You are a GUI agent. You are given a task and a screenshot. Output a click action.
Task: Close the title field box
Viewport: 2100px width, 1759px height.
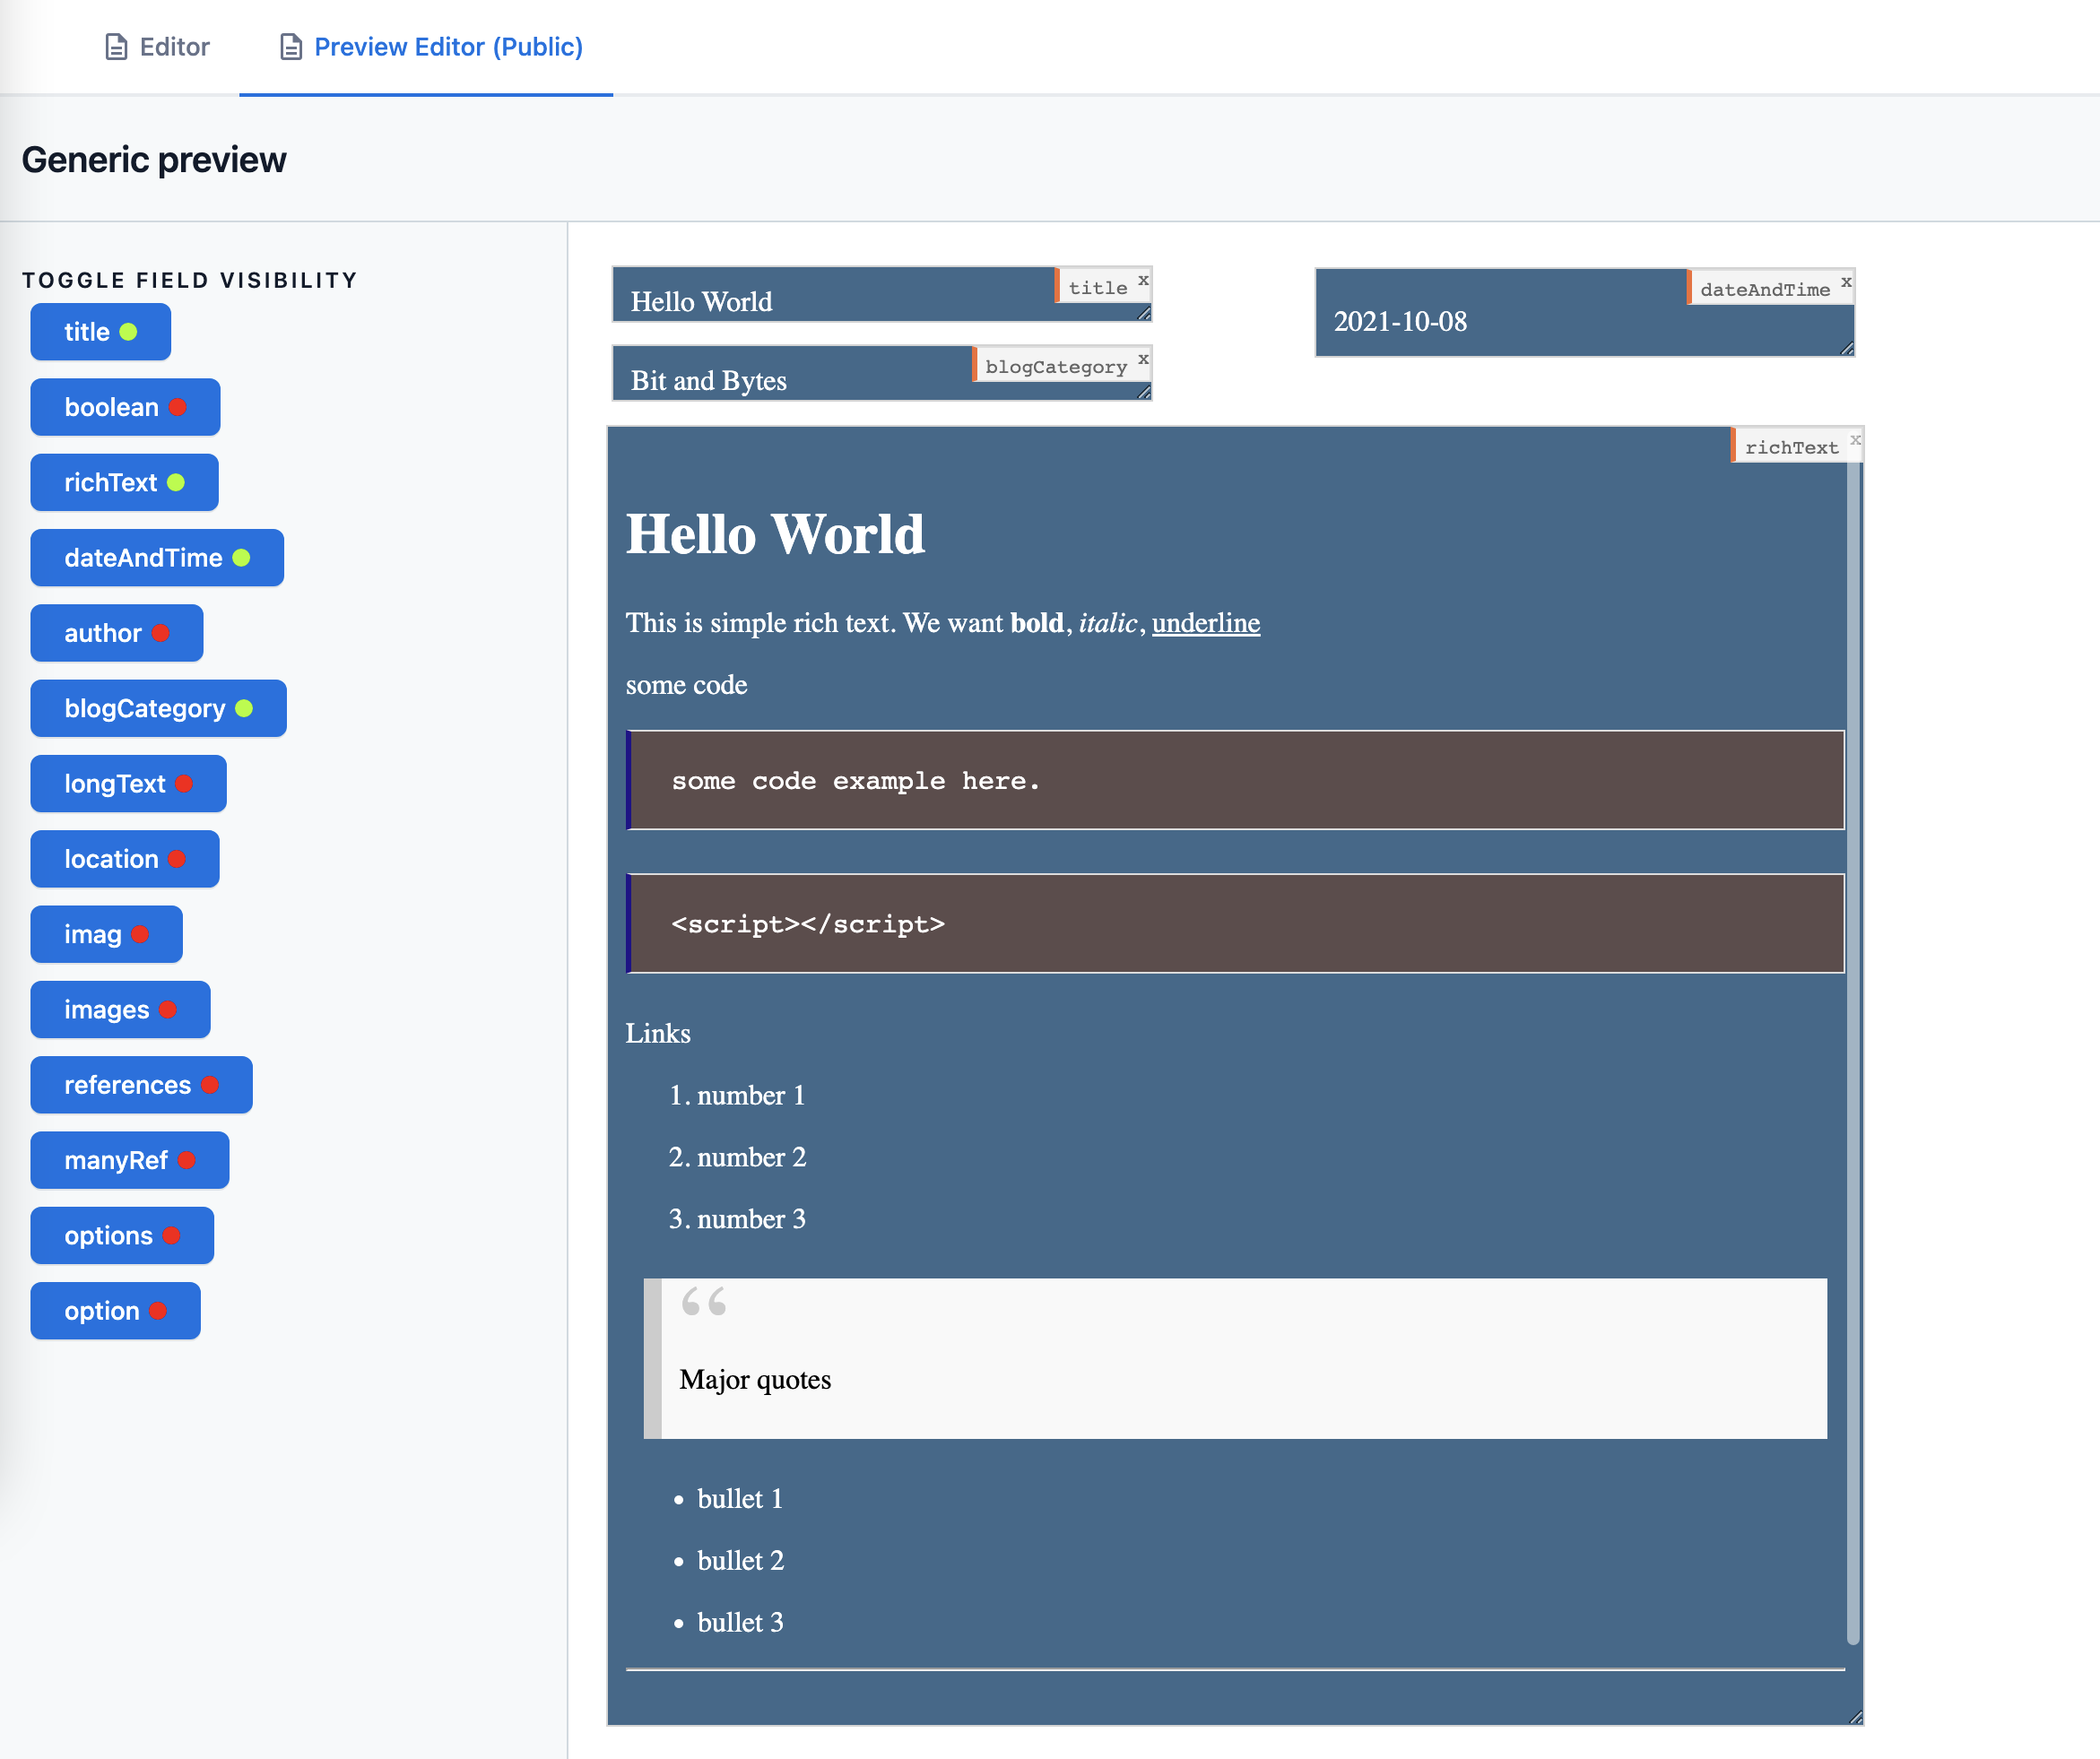pos(1143,280)
